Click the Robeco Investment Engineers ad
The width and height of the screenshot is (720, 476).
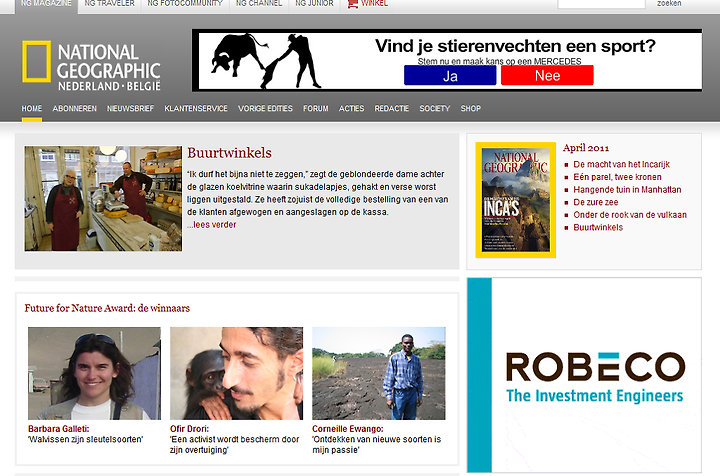(584, 375)
